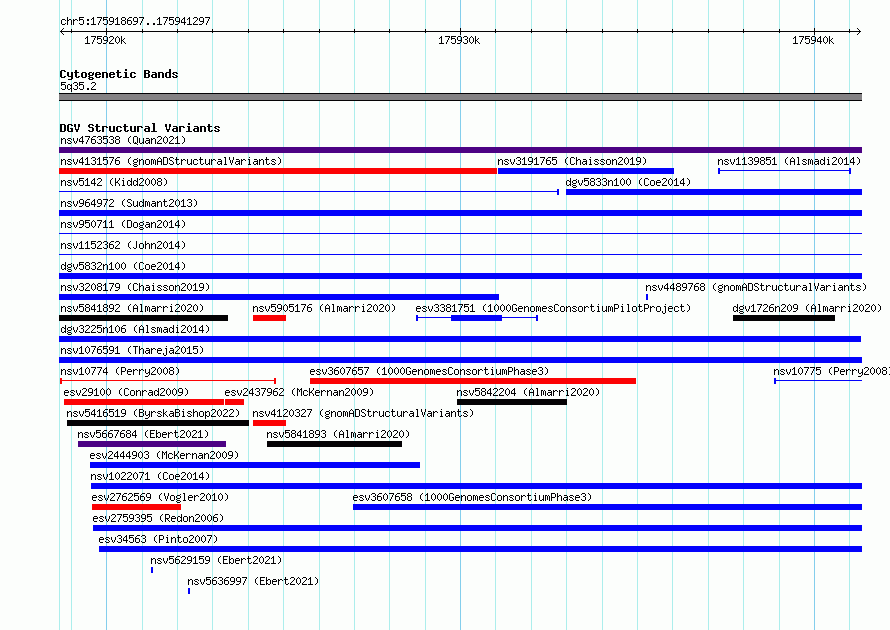Click the 175920k ruler position label
Screen dimensions: 890x630
105,40
